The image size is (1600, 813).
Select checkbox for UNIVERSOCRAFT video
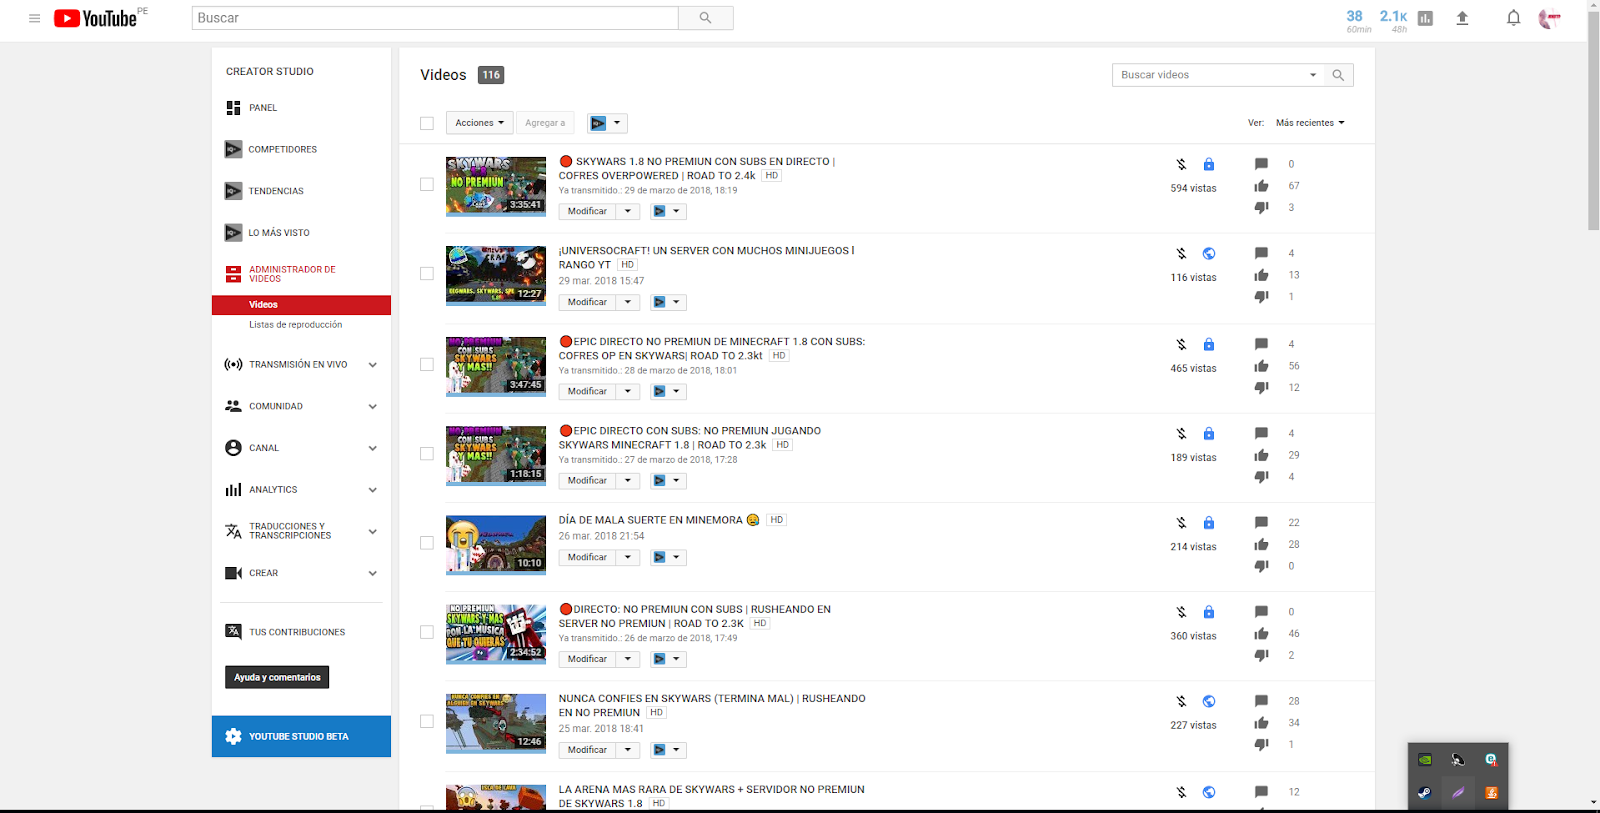427,274
